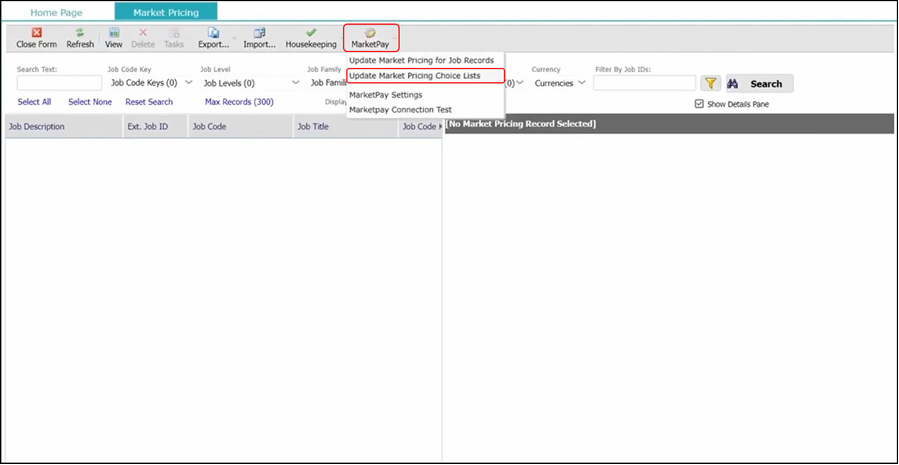Switch to the Home Page tab
The image size is (899, 465).
coord(56,12)
